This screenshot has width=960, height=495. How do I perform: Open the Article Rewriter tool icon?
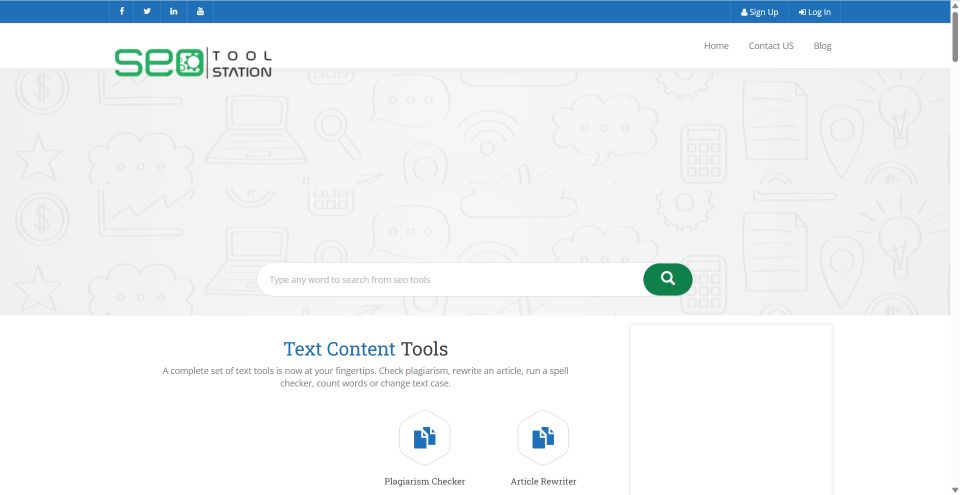pos(543,438)
